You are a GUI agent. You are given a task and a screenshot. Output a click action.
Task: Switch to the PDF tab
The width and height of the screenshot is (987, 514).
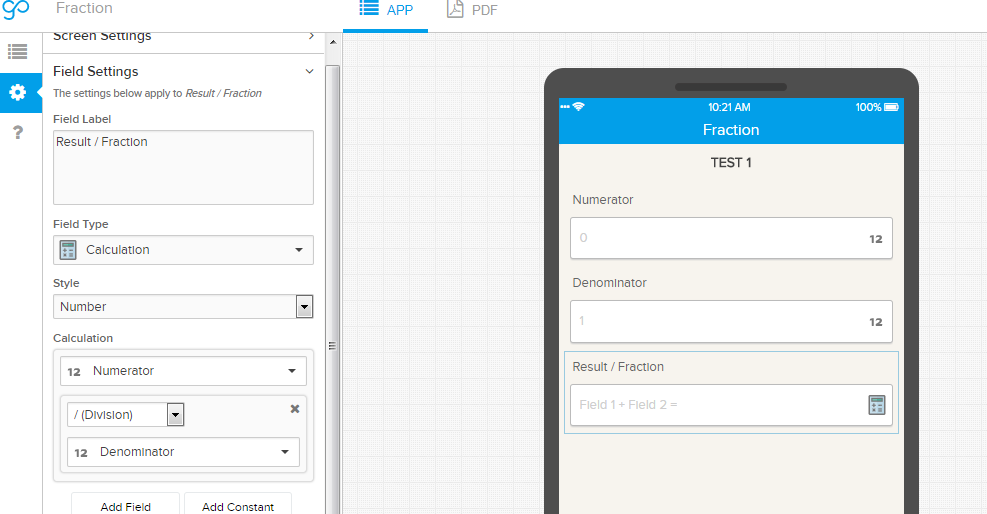click(472, 10)
